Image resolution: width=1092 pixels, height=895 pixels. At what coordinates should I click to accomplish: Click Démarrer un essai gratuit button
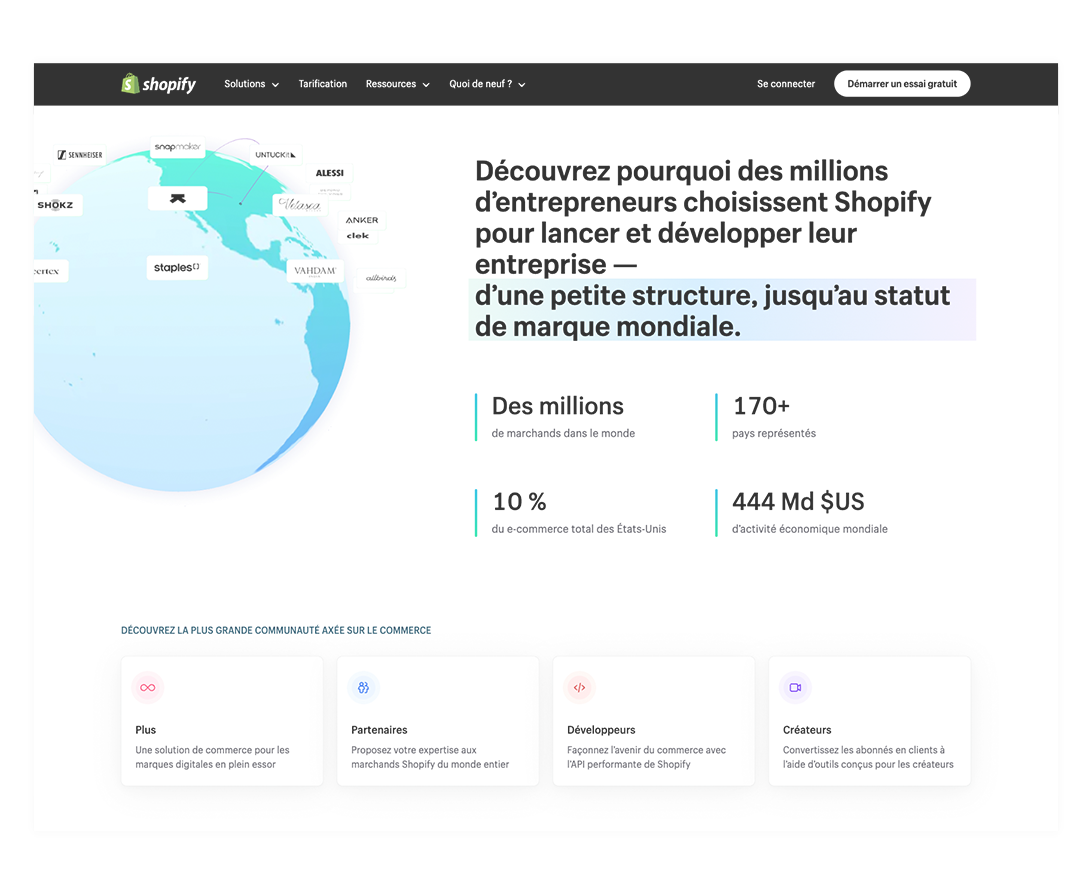[902, 84]
